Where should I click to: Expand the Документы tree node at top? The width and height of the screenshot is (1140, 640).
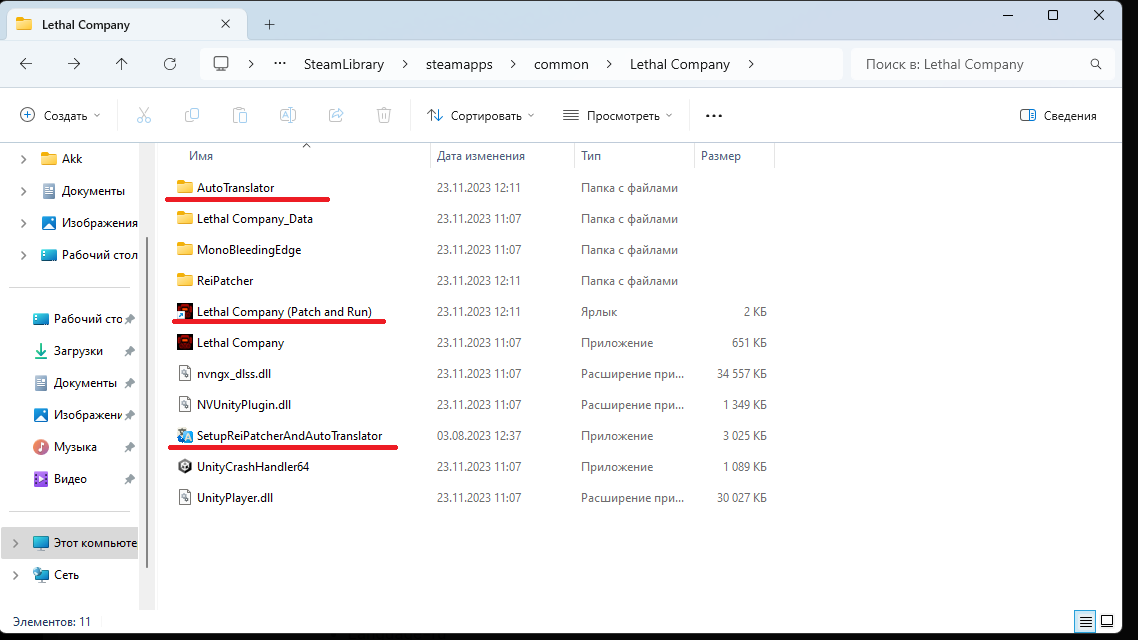pos(23,191)
